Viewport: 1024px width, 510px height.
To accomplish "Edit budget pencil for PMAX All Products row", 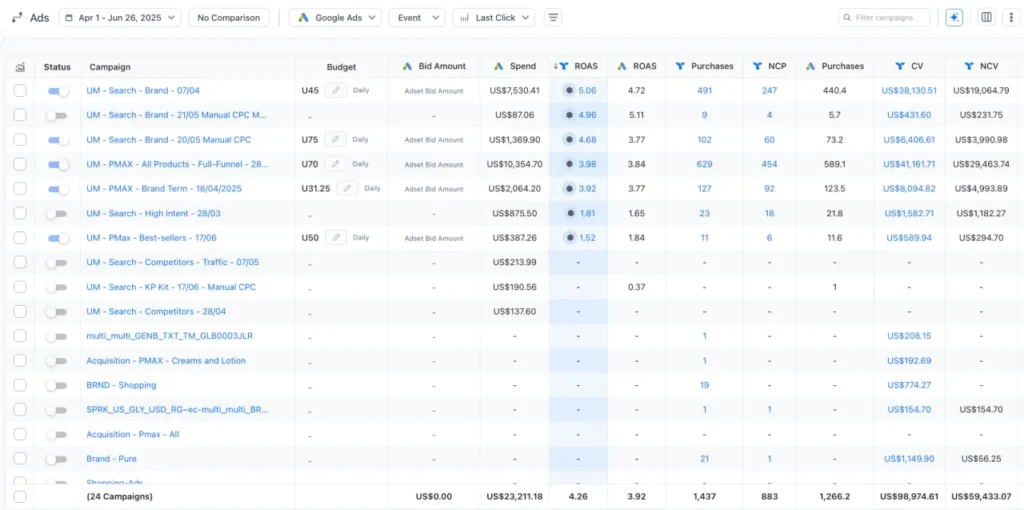I will 336,164.
